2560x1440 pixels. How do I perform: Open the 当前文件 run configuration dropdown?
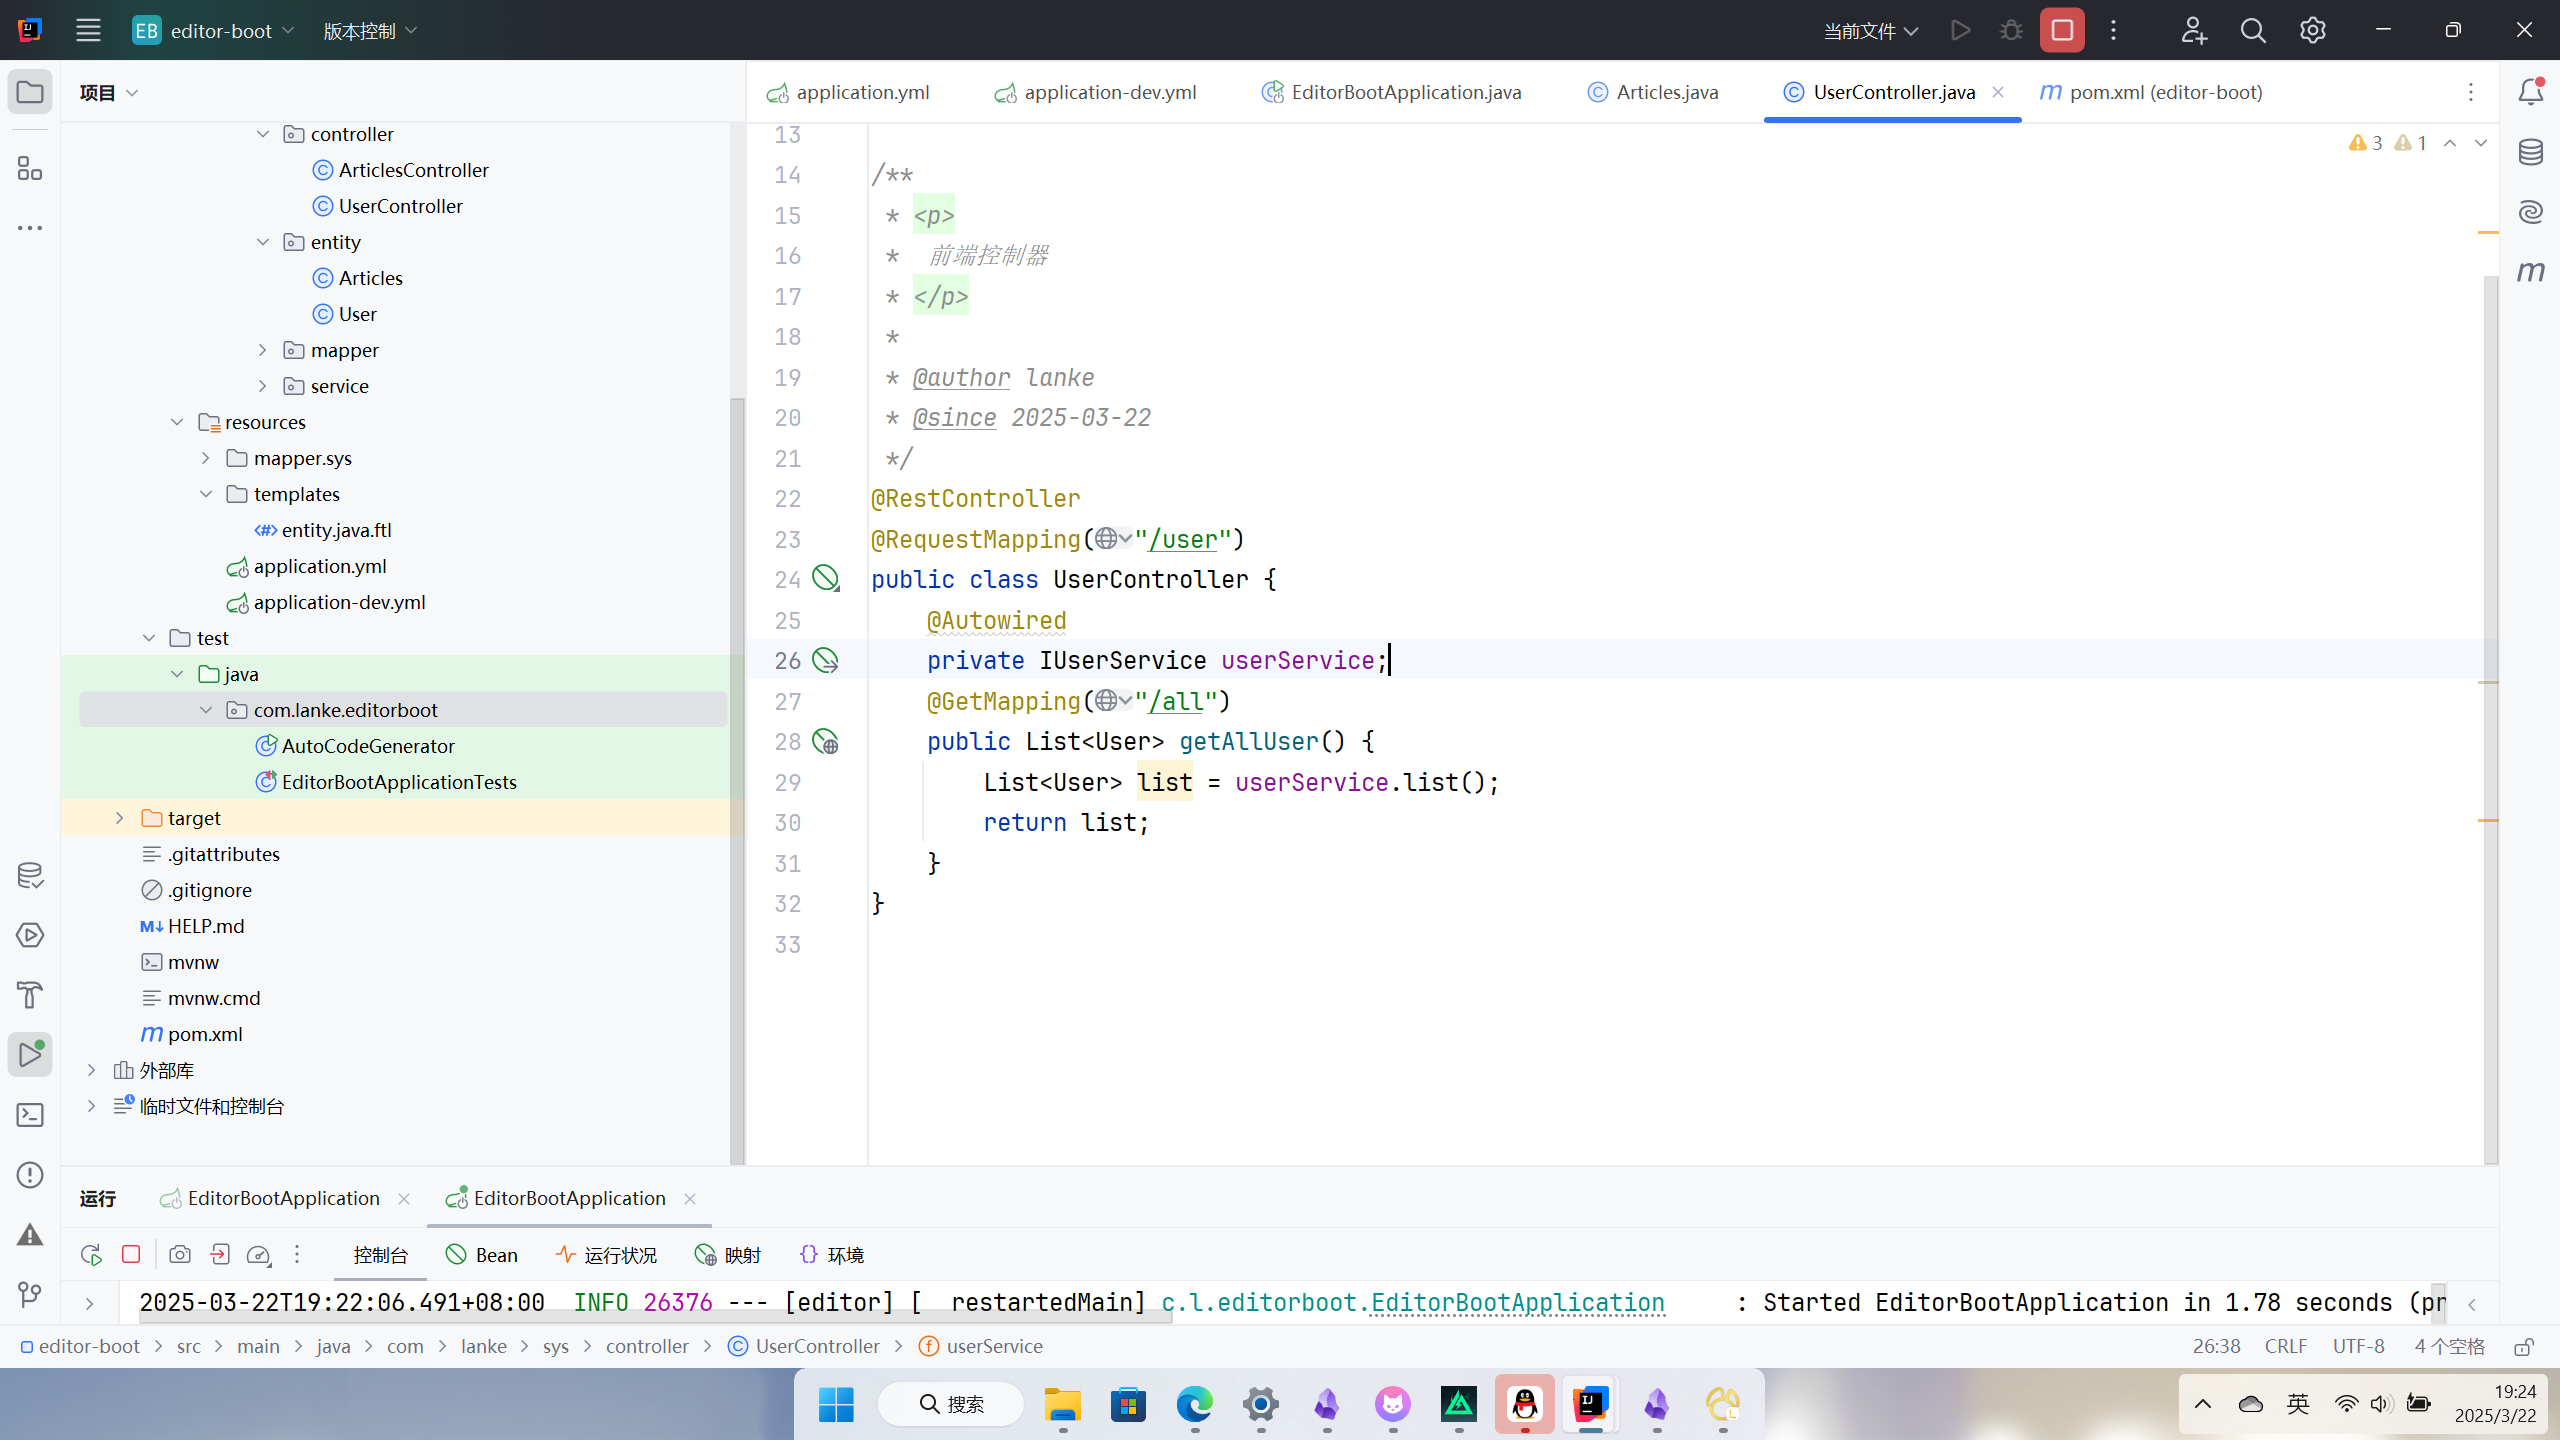click(x=1870, y=31)
